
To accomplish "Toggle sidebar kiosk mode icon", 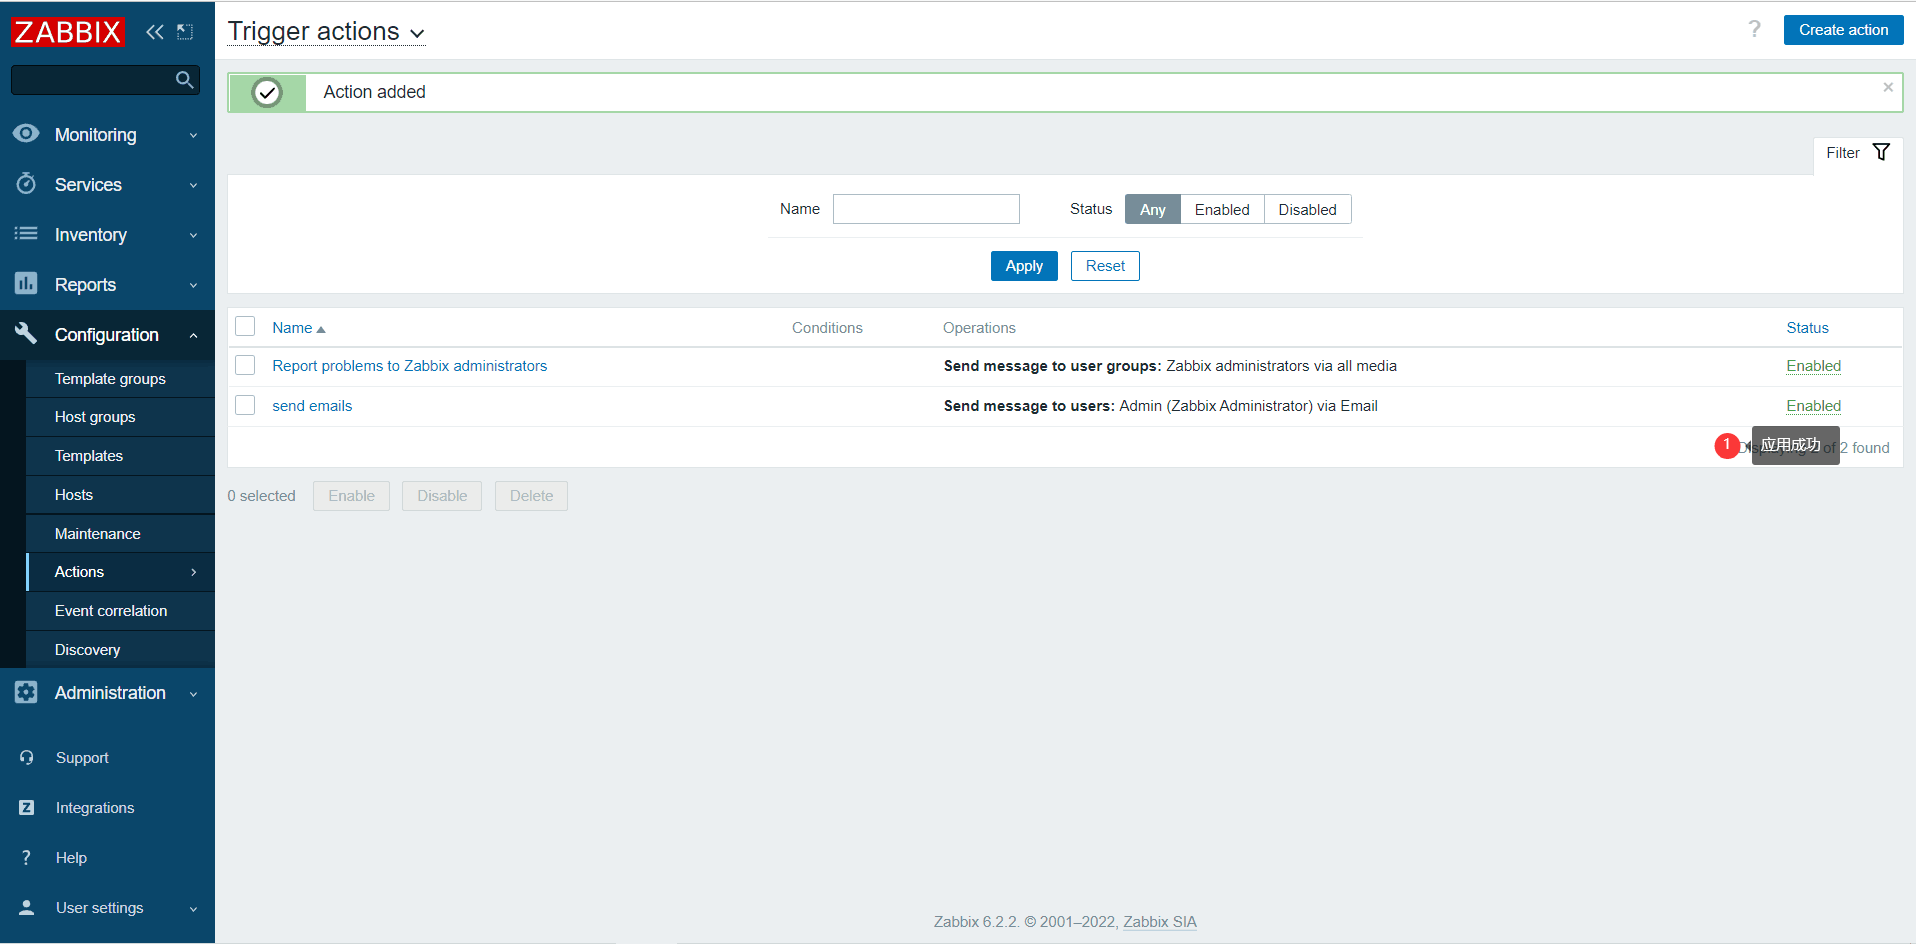I will 185,32.
